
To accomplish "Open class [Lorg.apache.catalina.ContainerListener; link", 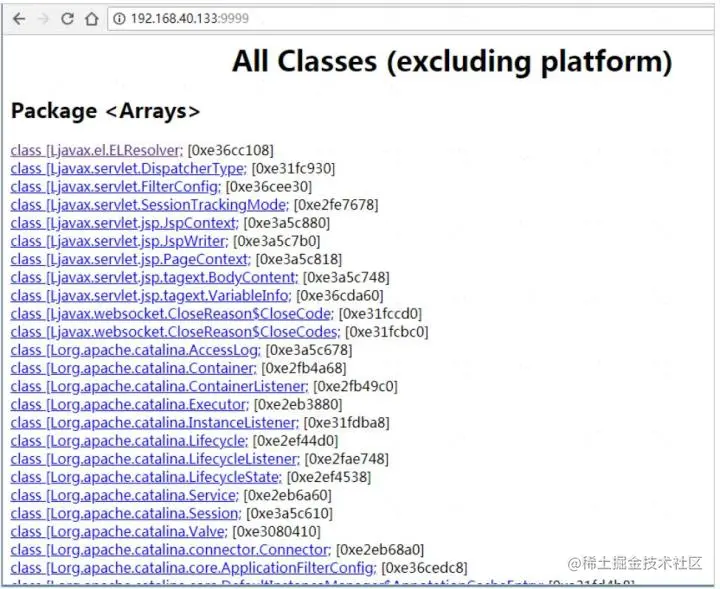I will 159,387.
